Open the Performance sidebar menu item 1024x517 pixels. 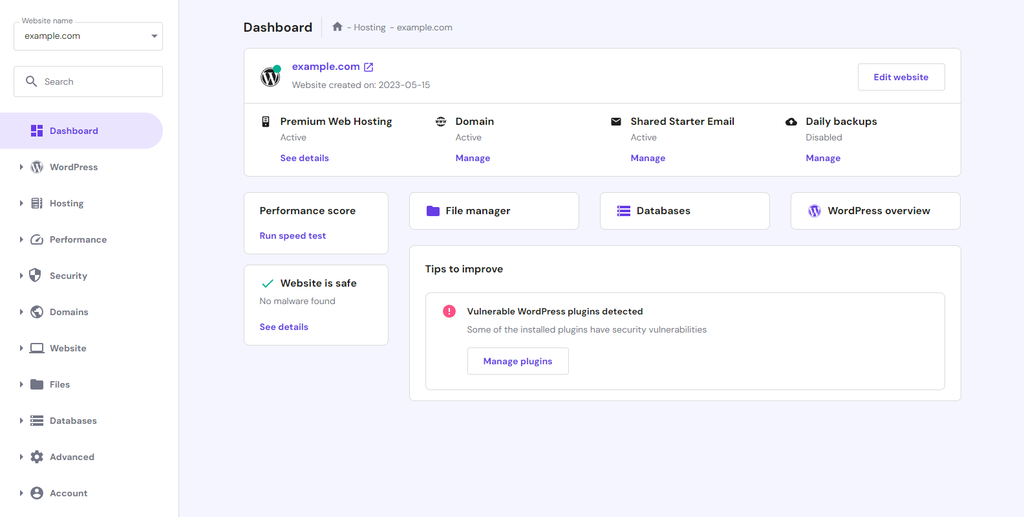point(78,240)
